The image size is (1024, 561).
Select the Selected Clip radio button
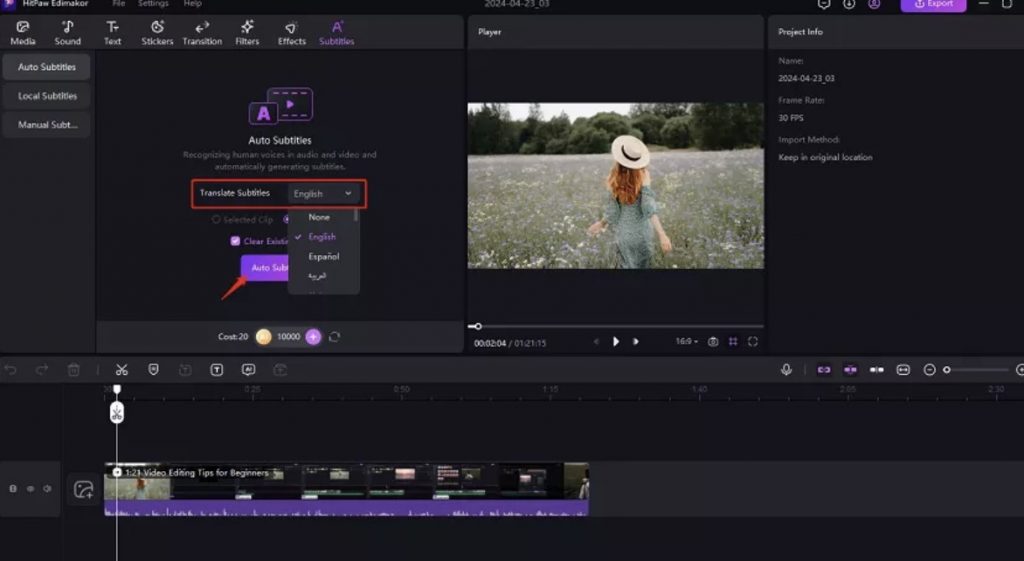(x=216, y=220)
